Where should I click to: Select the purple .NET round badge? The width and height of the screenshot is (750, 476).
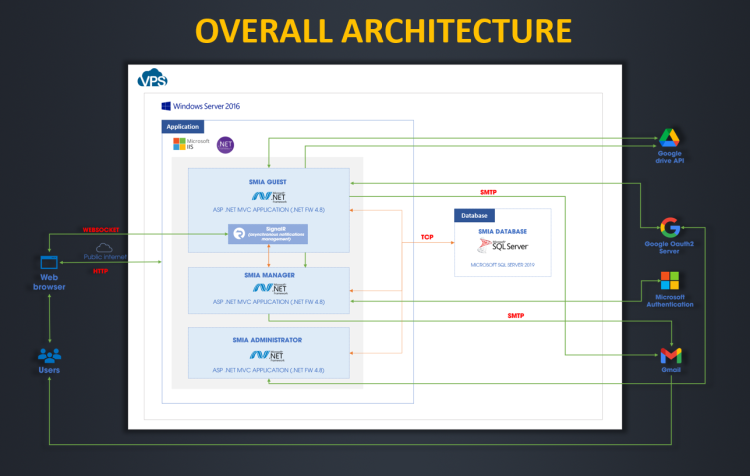pyautogui.click(x=225, y=144)
